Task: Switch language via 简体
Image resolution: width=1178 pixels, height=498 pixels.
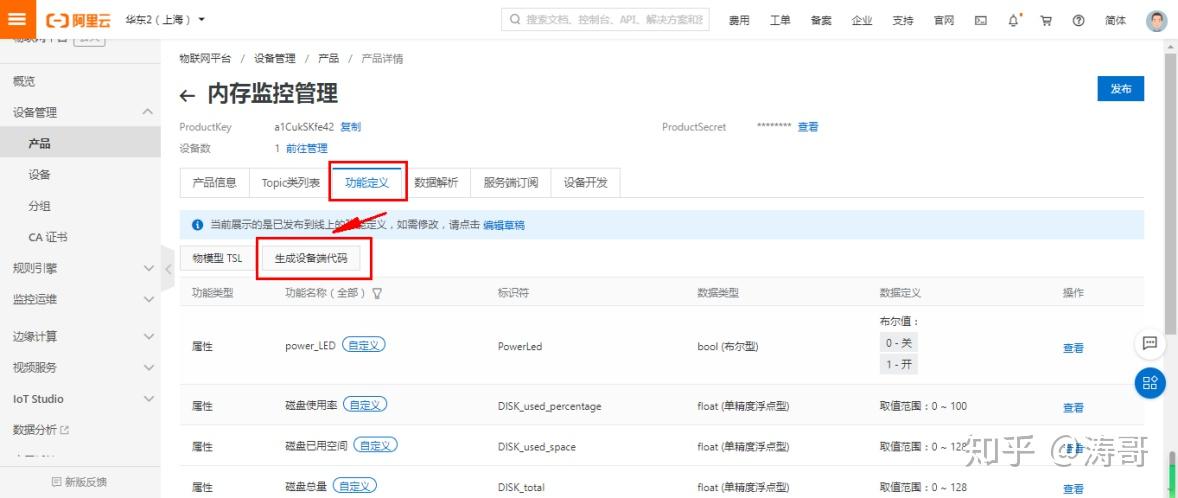Action: pos(1116,20)
